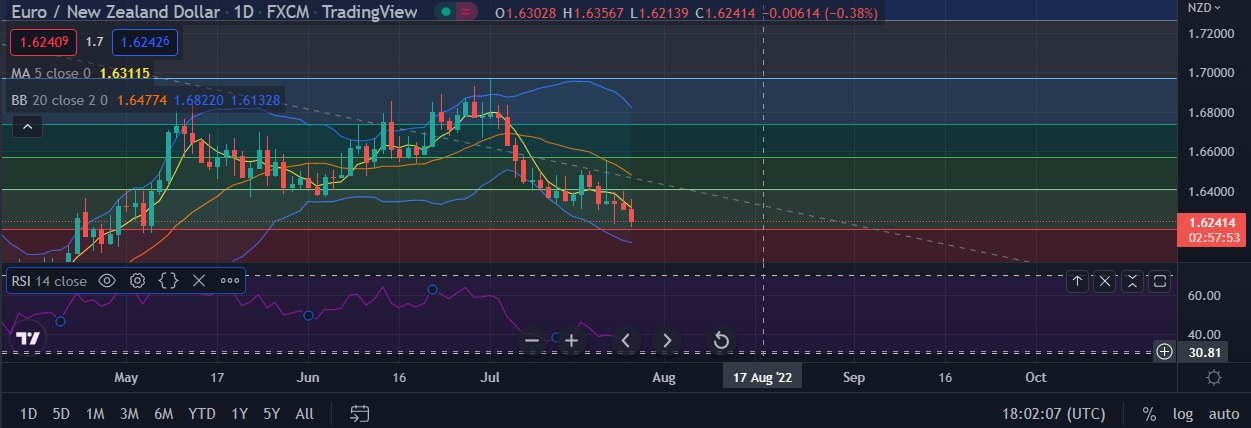The height and width of the screenshot is (428, 1251).
Task: Click buy price button 1.62426
Action: click(x=145, y=43)
